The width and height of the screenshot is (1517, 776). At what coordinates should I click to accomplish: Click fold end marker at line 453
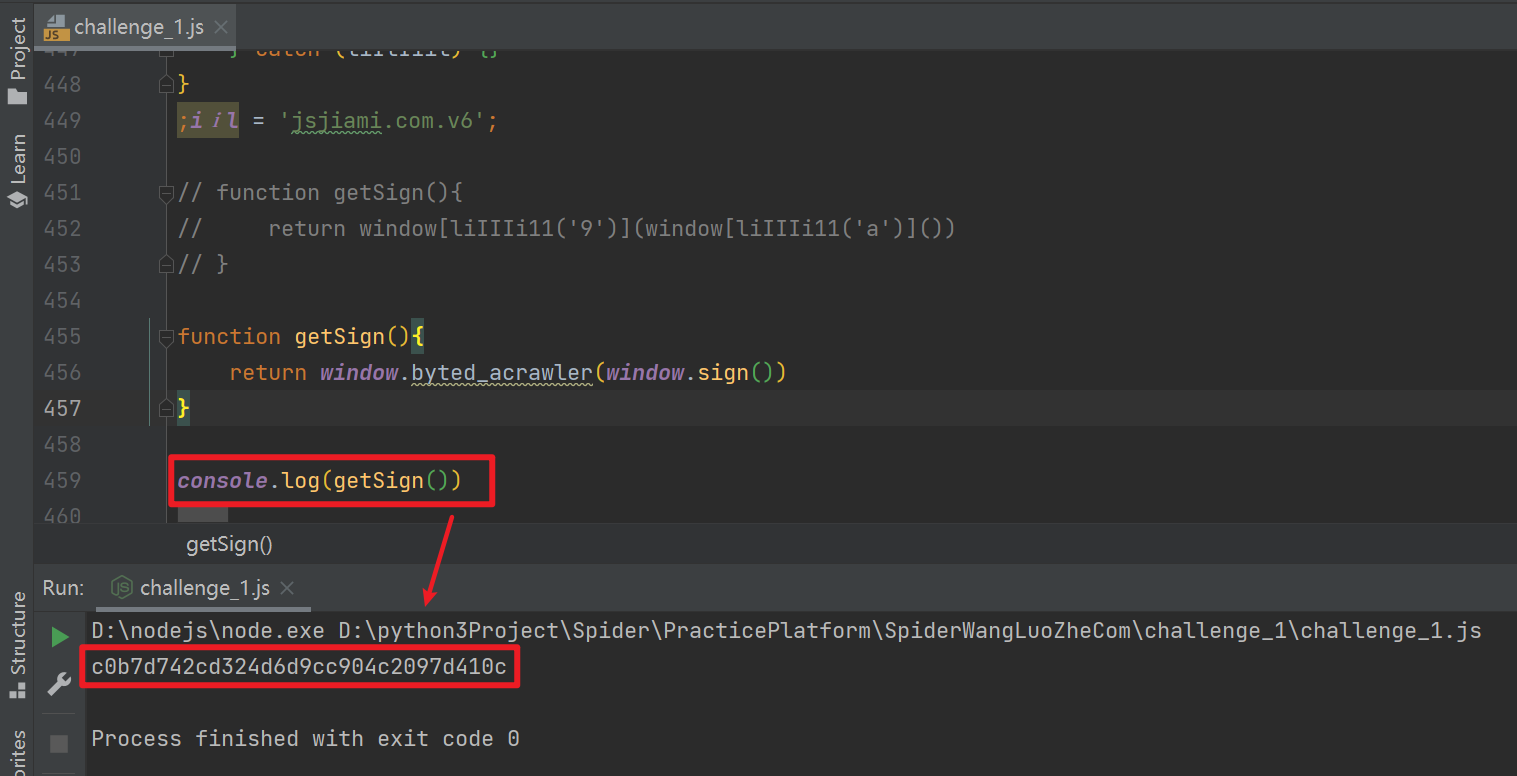[166, 264]
